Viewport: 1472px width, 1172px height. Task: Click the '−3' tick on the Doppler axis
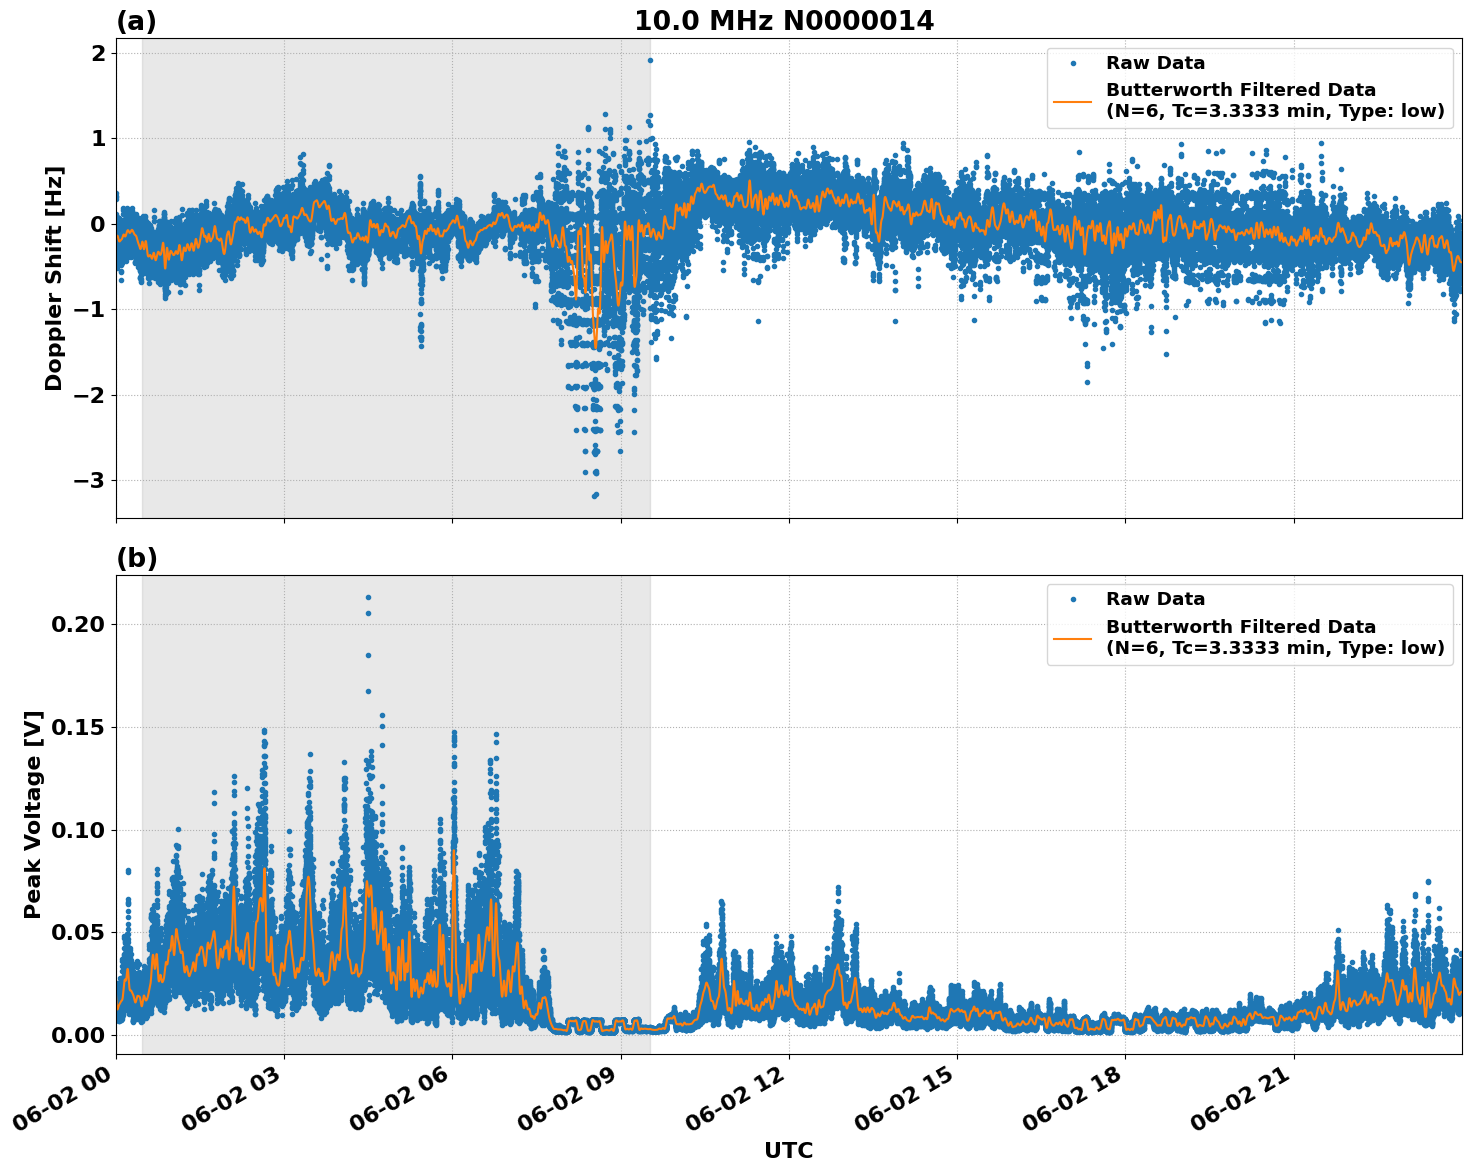pyautogui.click(x=90, y=481)
